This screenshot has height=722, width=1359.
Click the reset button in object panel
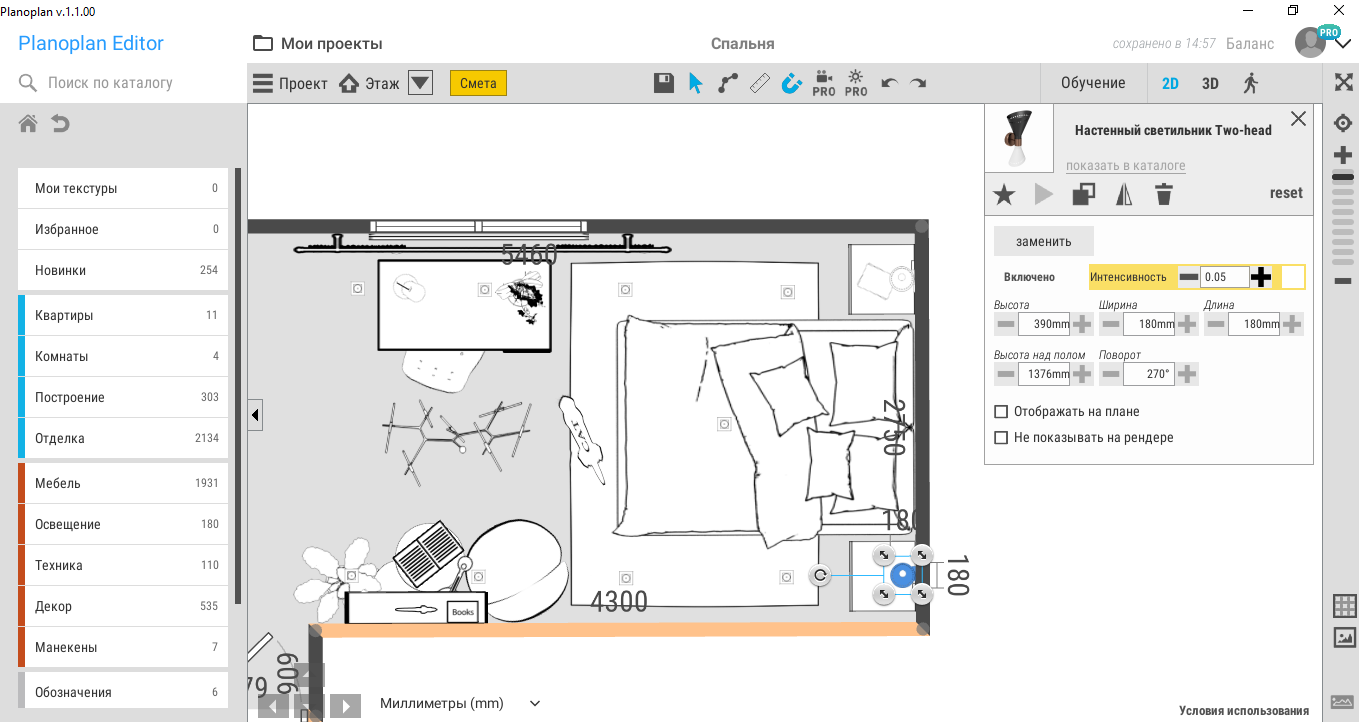(1286, 193)
